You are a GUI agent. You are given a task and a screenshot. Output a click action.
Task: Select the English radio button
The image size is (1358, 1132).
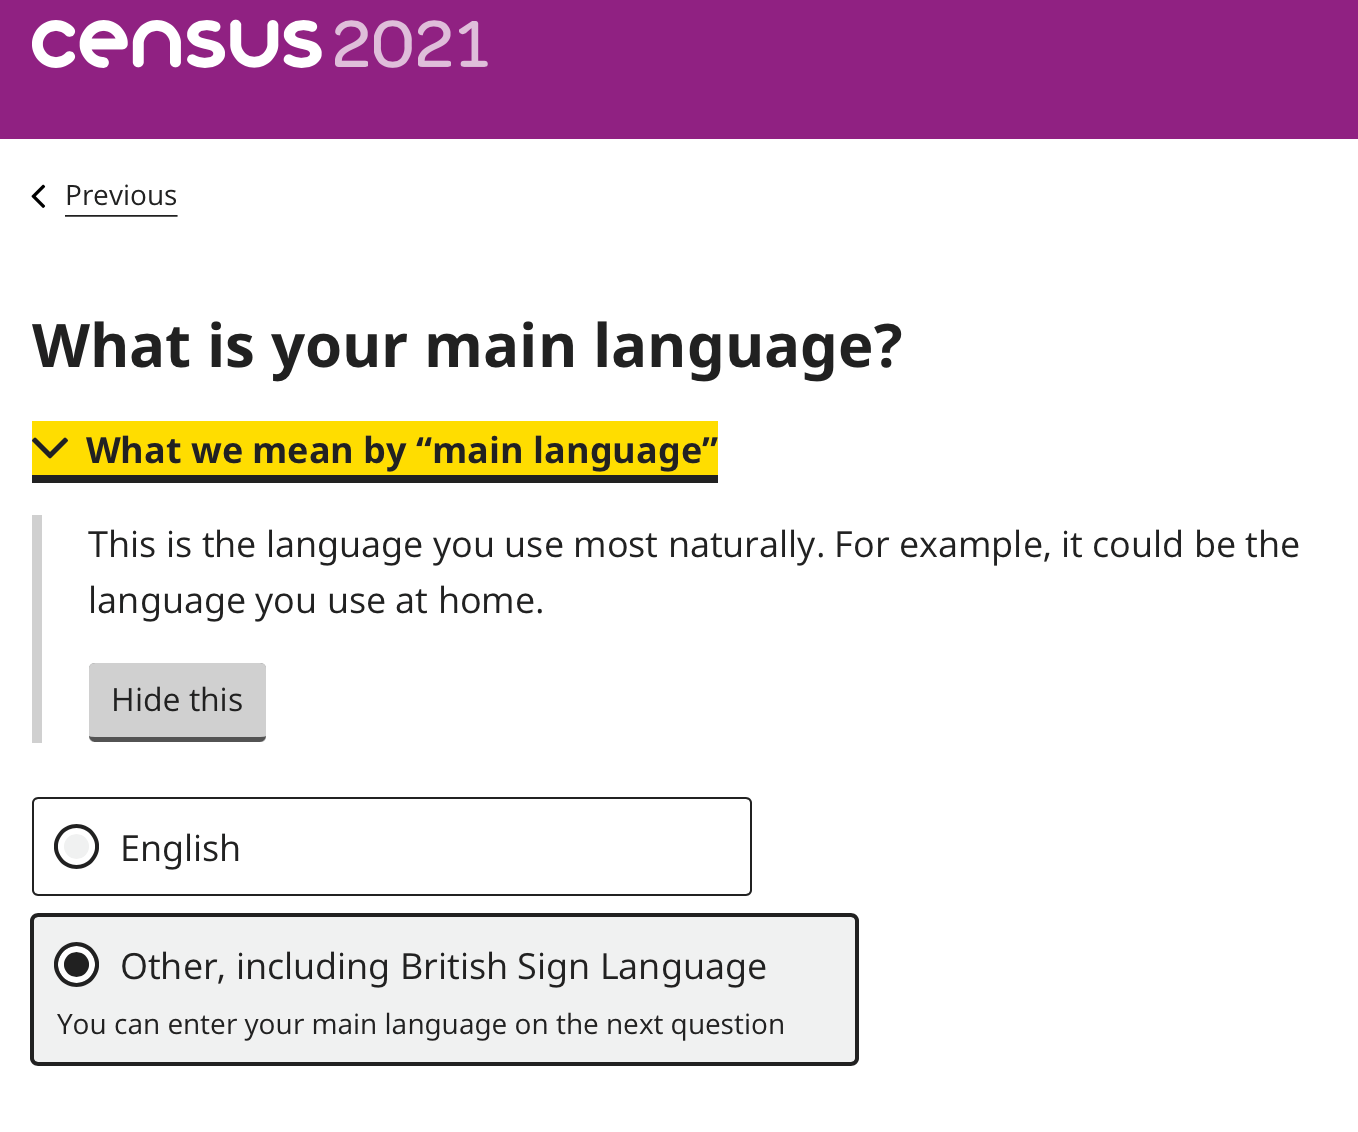coord(77,847)
